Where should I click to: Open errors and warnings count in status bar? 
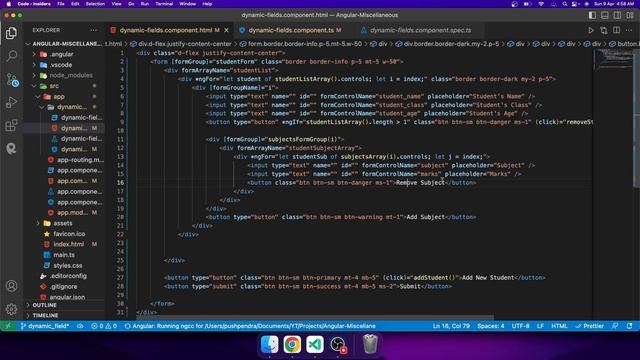(x=104, y=326)
